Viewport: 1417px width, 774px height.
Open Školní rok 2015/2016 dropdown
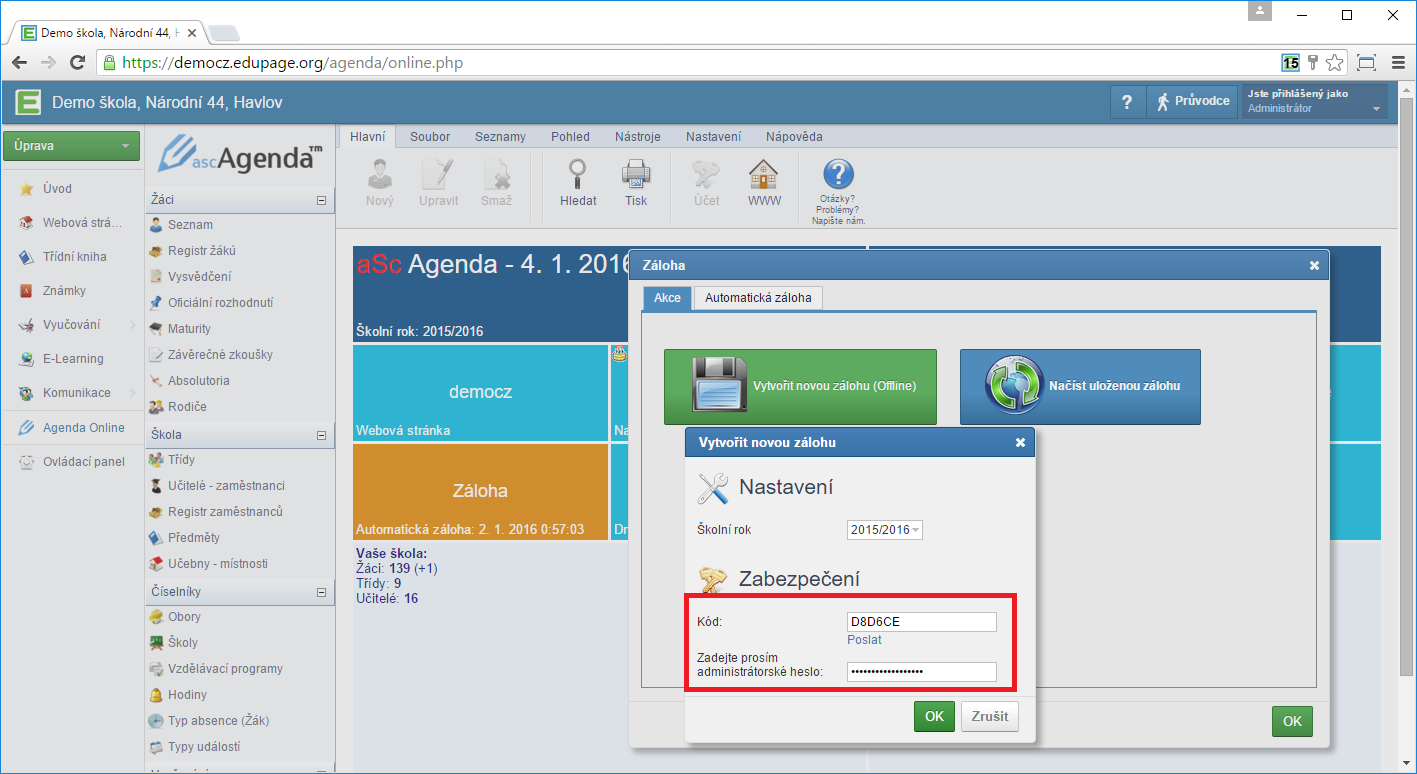[x=885, y=530]
